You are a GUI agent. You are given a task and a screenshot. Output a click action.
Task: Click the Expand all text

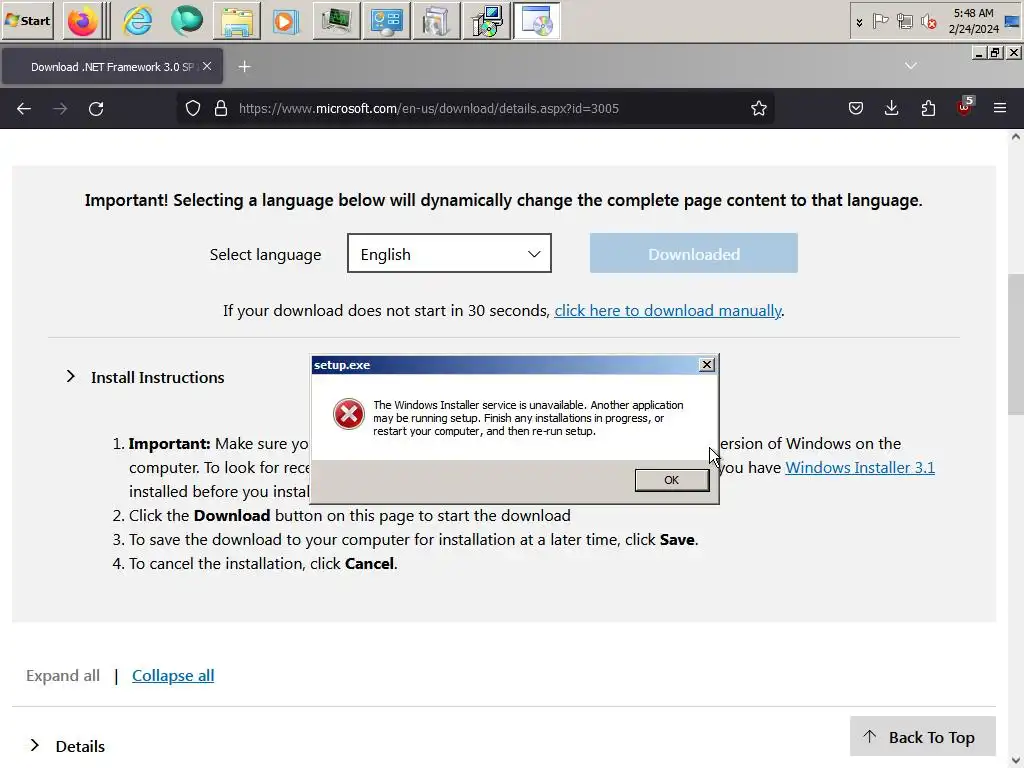click(x=63, y=676)
